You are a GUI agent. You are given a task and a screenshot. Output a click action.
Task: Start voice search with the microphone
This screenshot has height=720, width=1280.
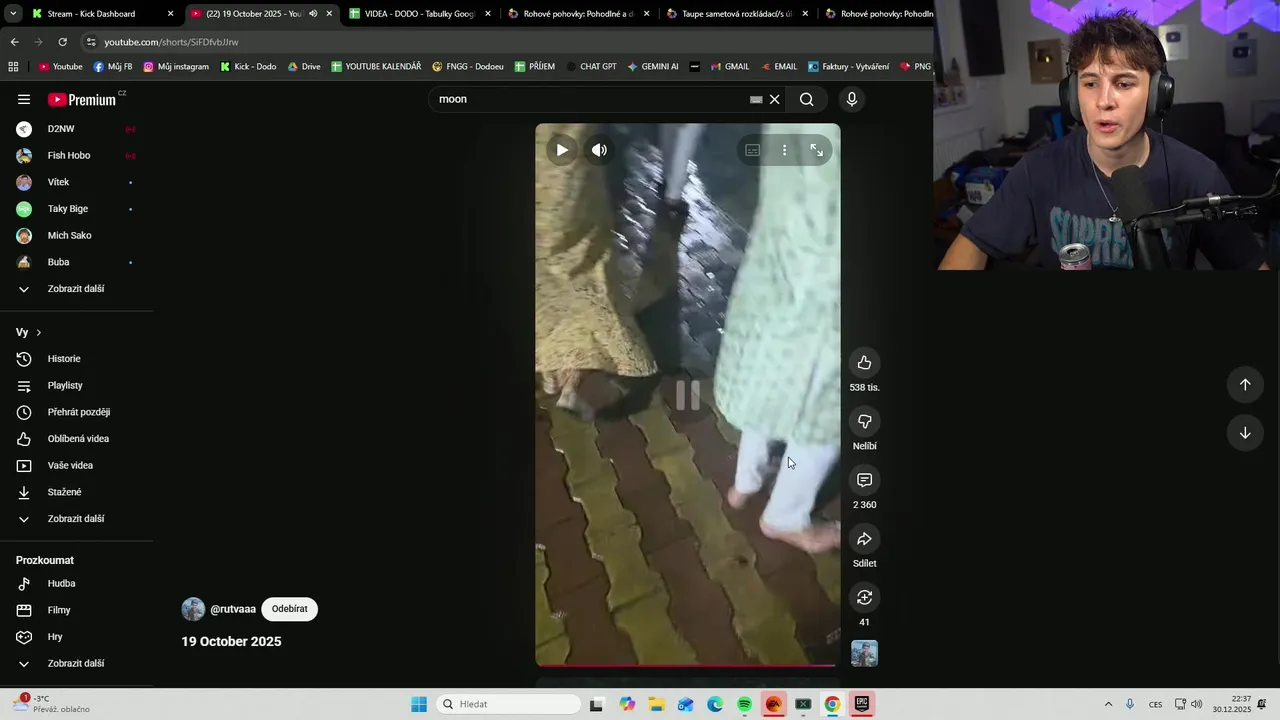[x=851, y=99]
